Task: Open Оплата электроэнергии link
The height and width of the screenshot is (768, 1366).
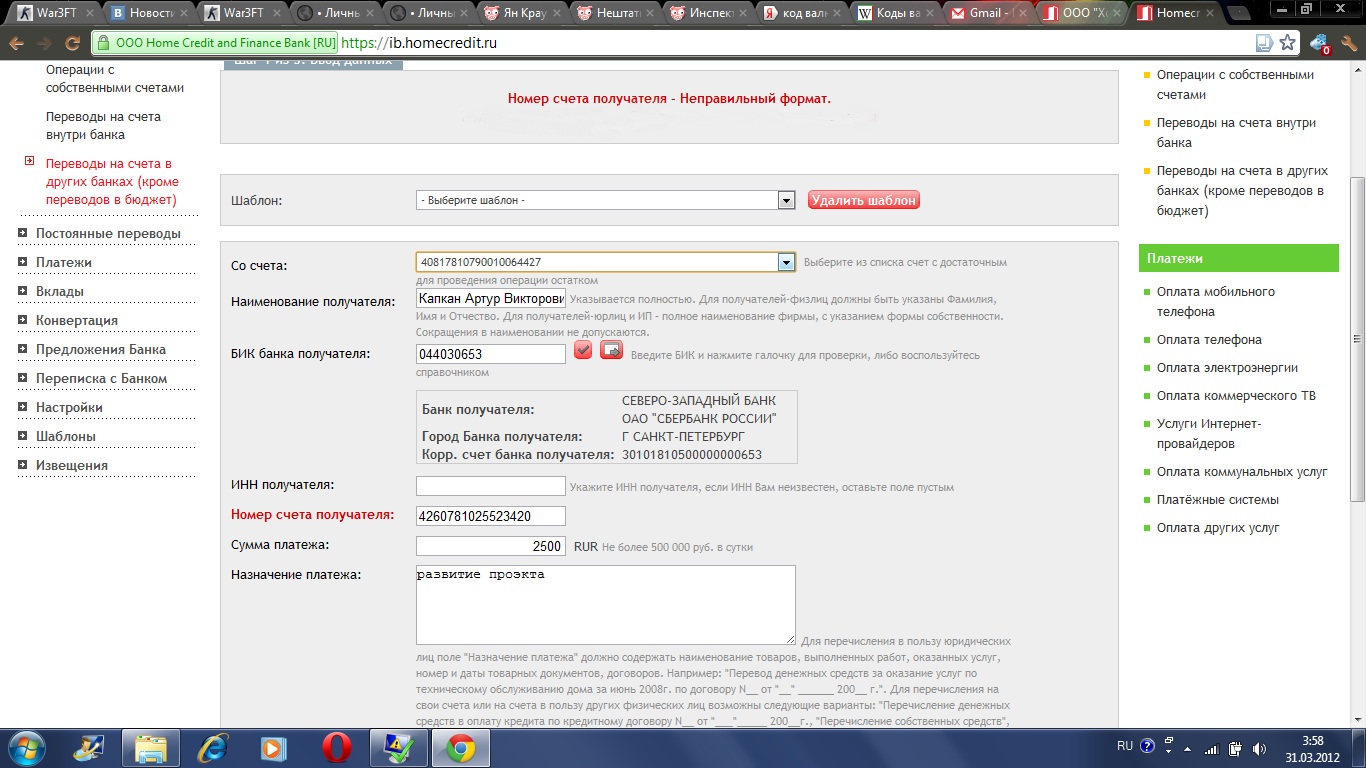Action: point(1227,367)
